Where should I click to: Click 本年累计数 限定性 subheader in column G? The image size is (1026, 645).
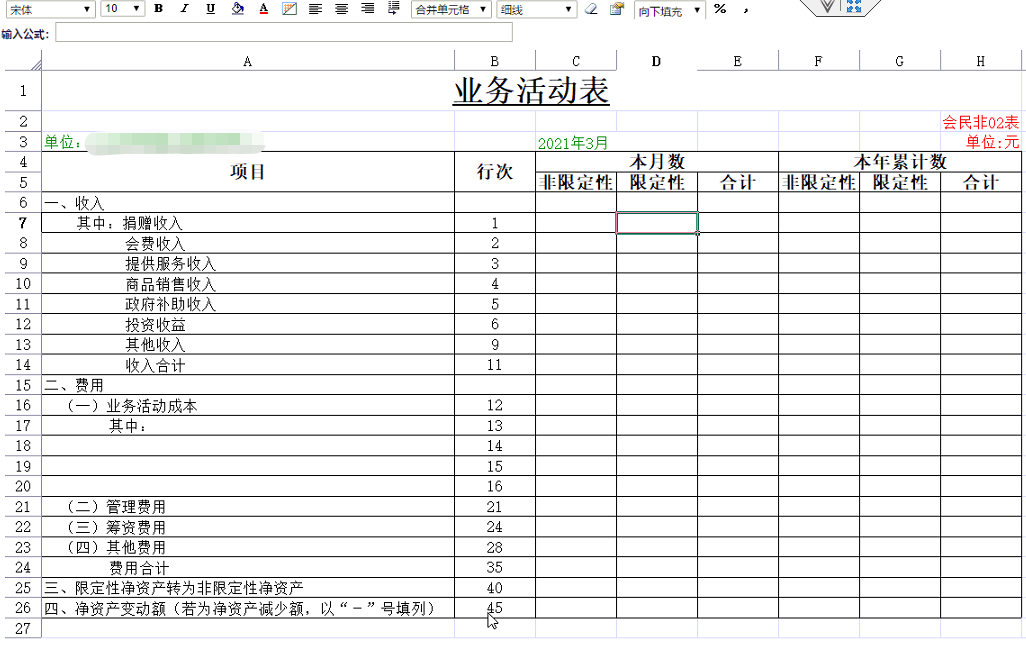coord(900,183)
